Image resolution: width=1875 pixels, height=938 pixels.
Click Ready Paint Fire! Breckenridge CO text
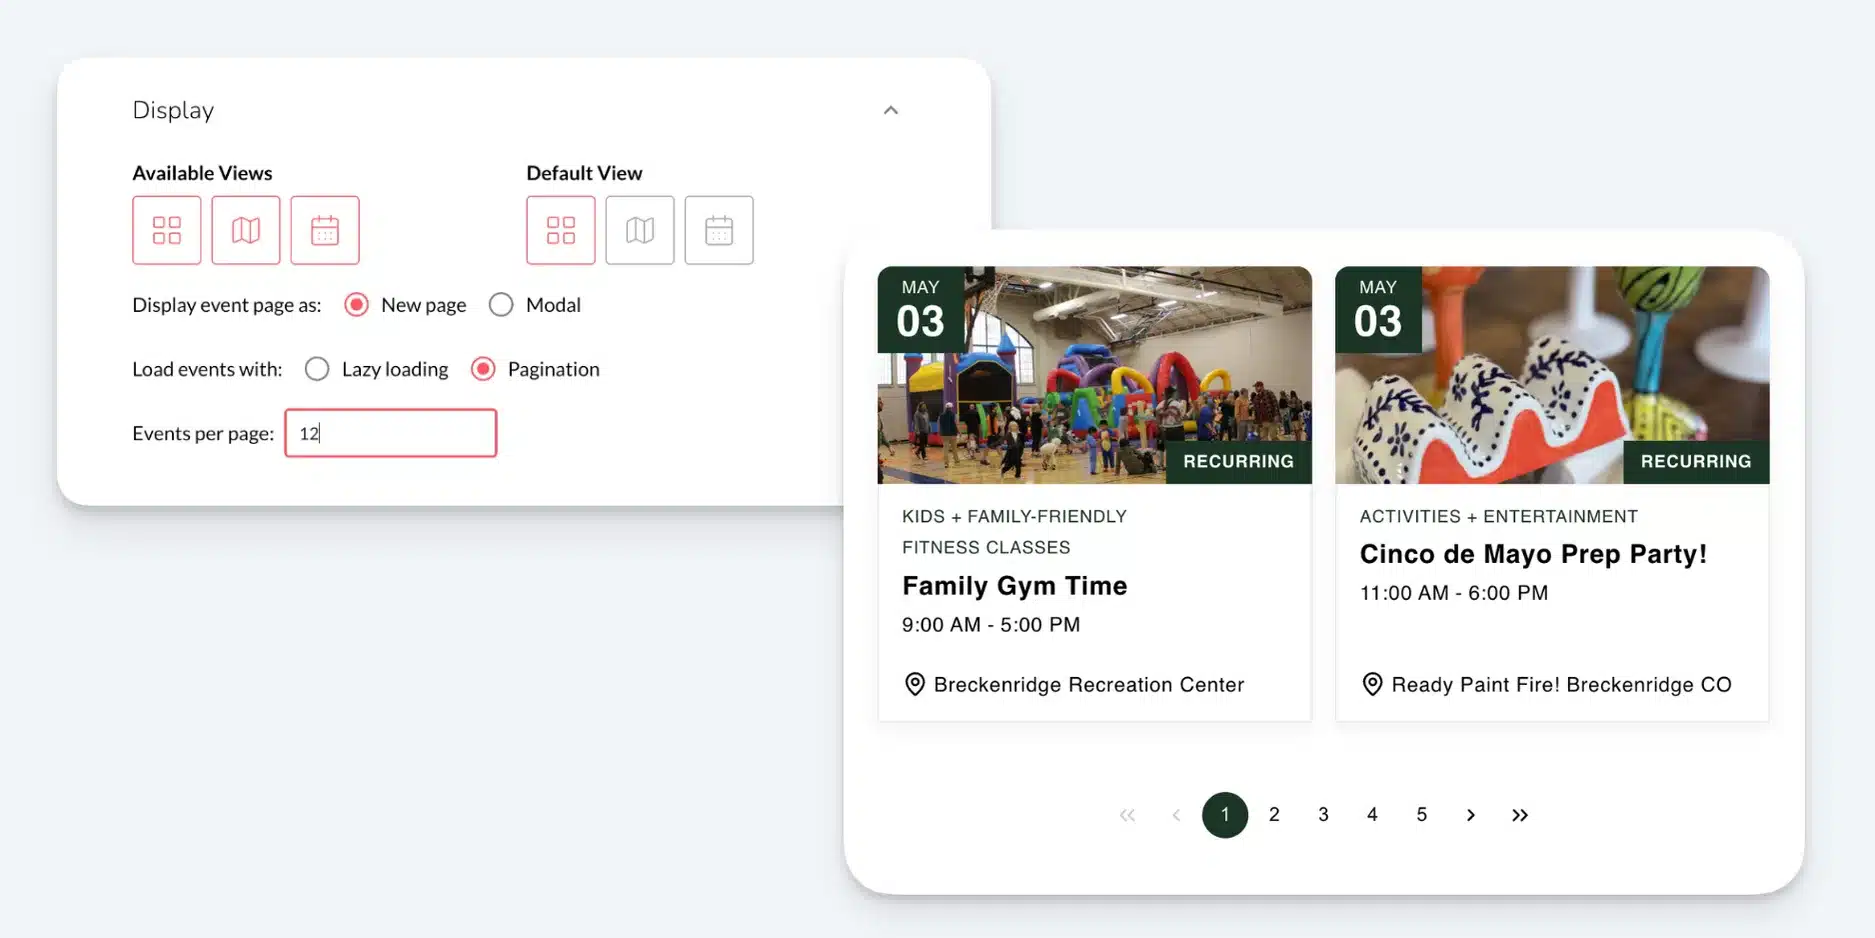[1561, 685]
